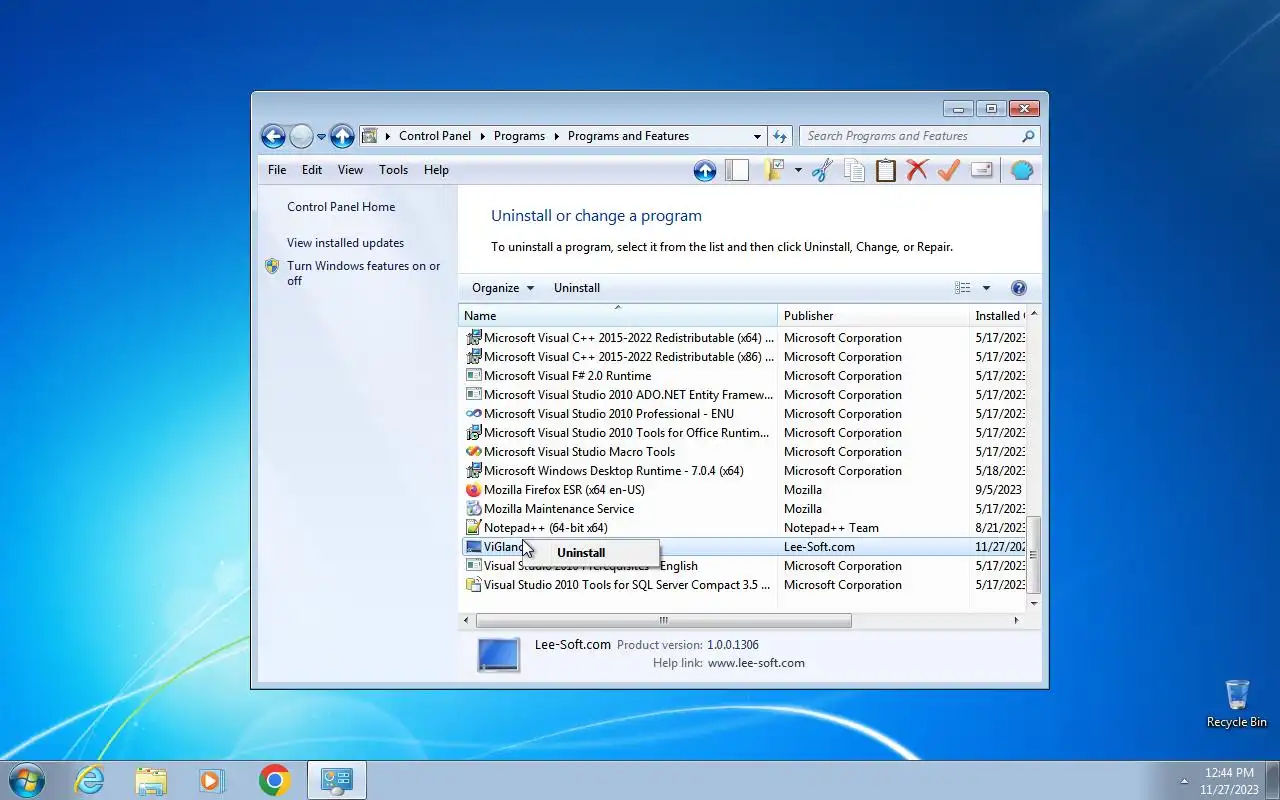Open Google Chrome from the taskbar
The width and height of the screenshot is (1280, 800).
coord(274,780)
